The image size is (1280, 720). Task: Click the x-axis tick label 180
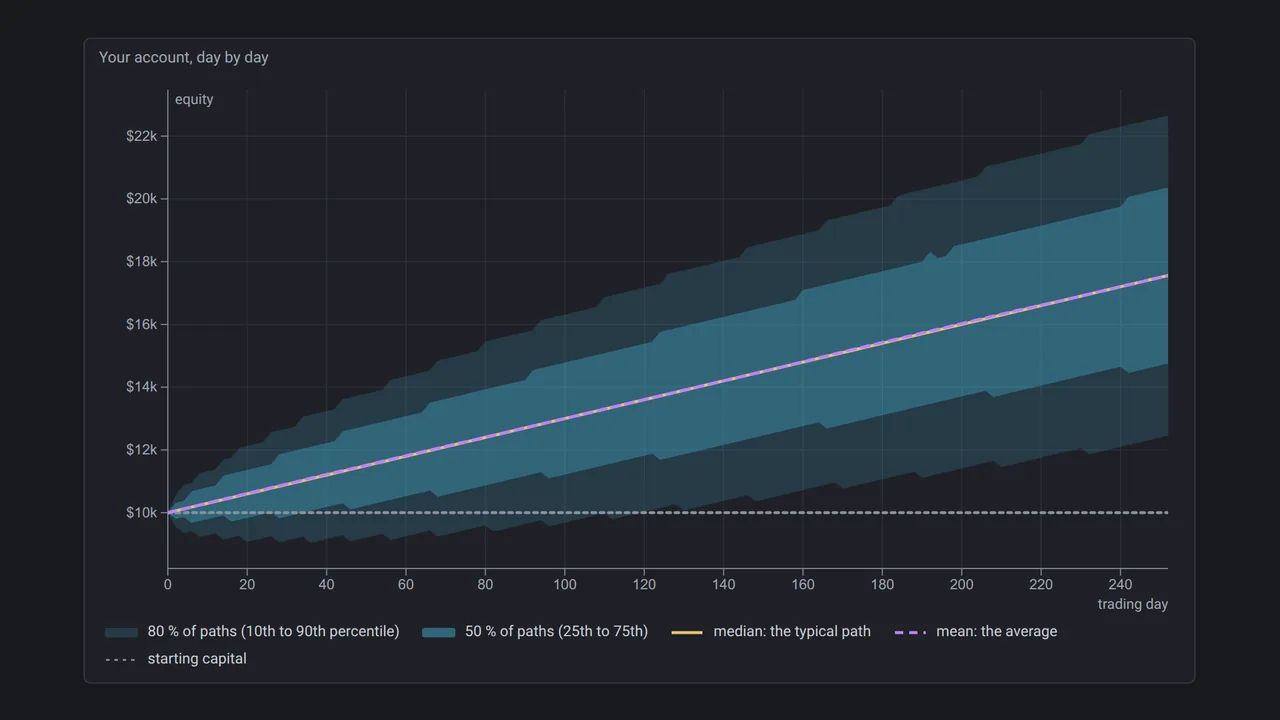pyautogui.click(x=882, y=584)
